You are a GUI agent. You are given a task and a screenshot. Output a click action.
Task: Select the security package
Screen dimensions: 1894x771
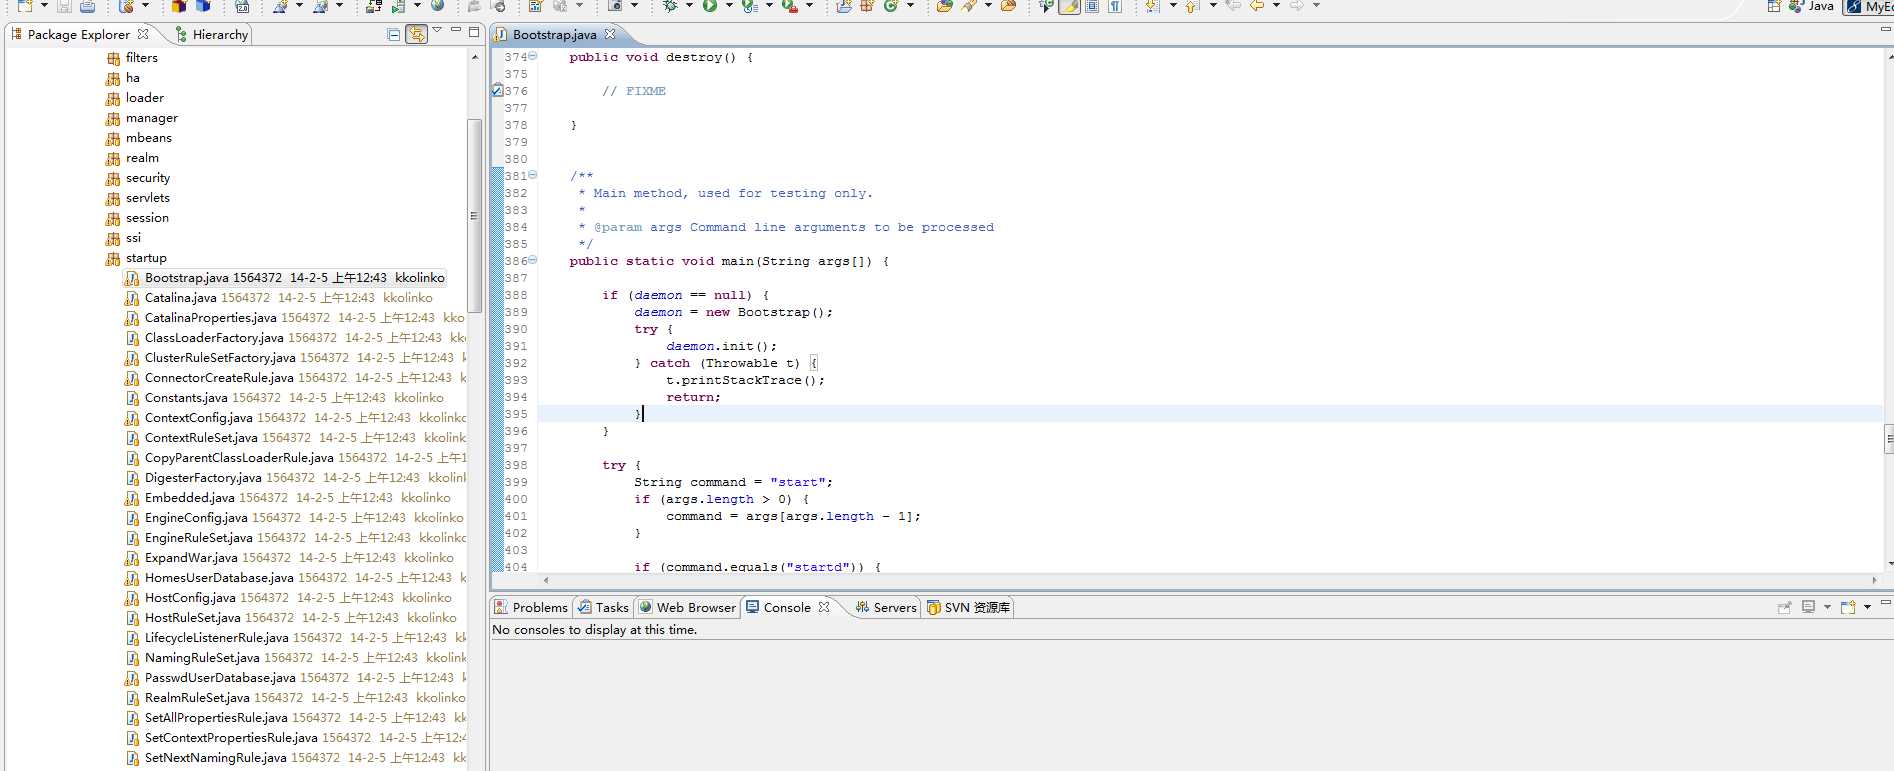138,178
